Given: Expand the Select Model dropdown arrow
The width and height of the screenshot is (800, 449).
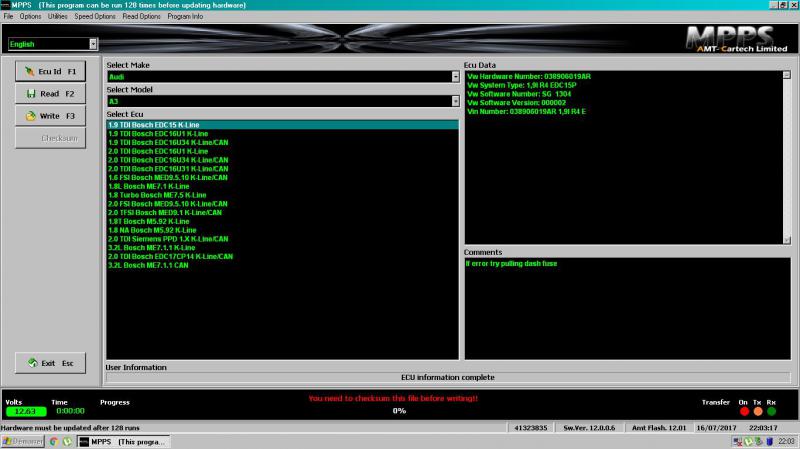Looking at the screenshot, I should (x=455, y=101).
